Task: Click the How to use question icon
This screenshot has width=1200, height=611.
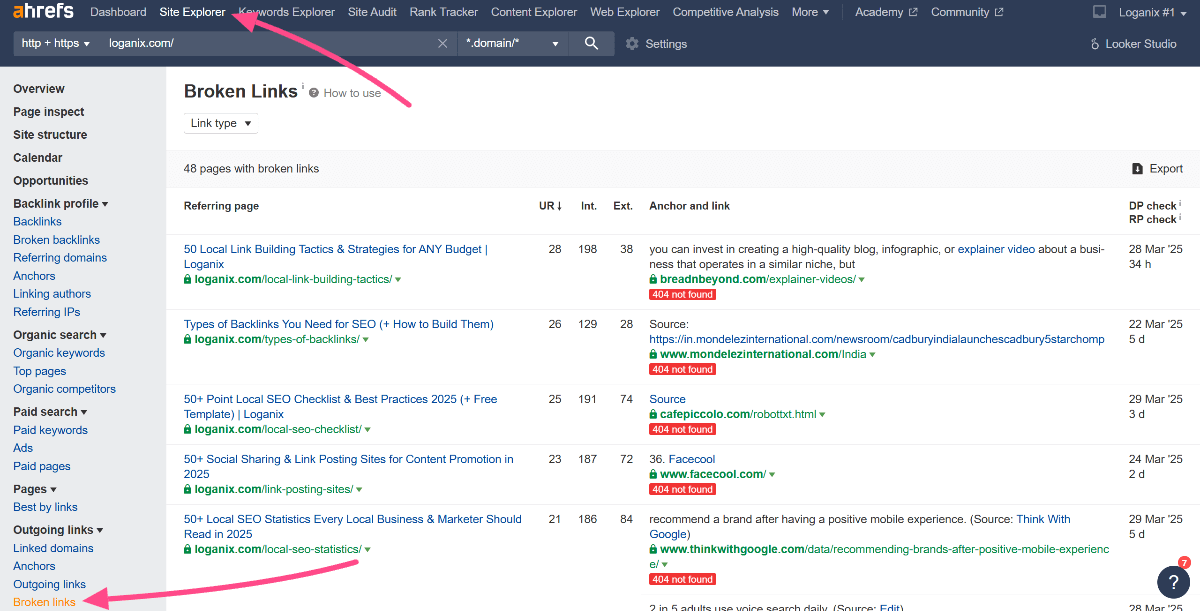Action: (x=314, y=93)
